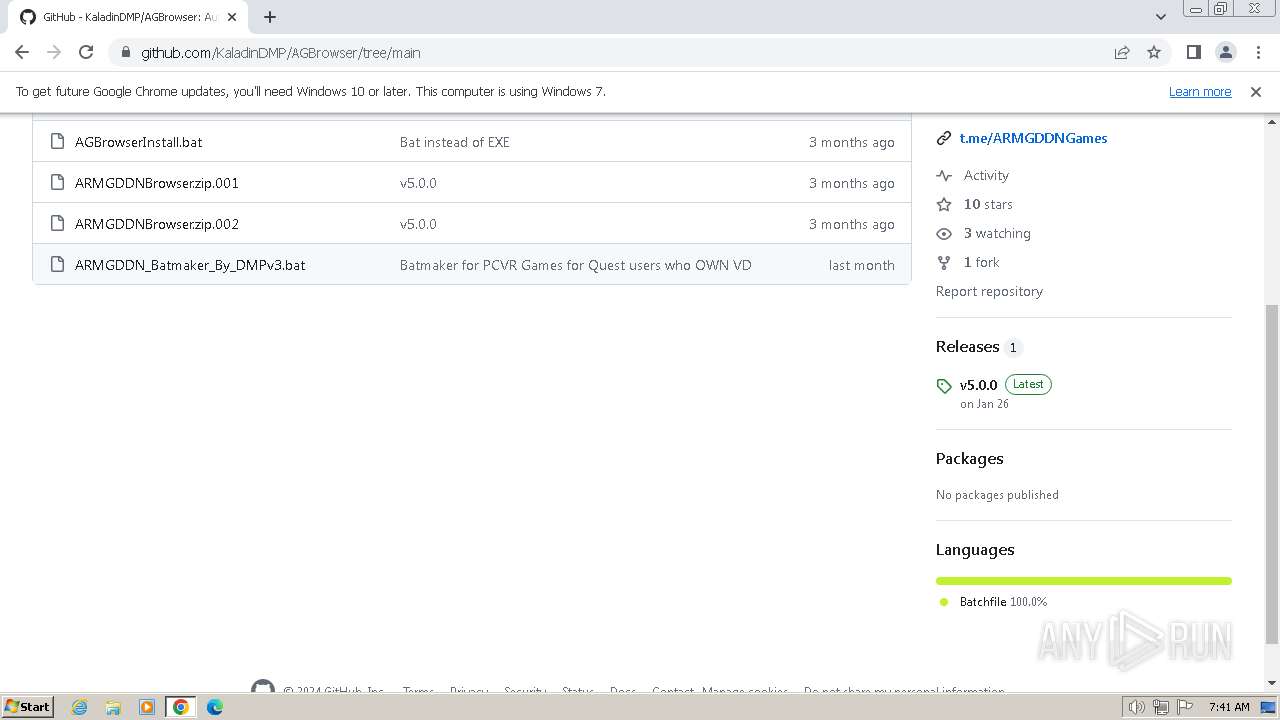Viewport: 1280px width, 720px height.
Task: Bookmark this page with the star icon
Action: pos(1154,52)
